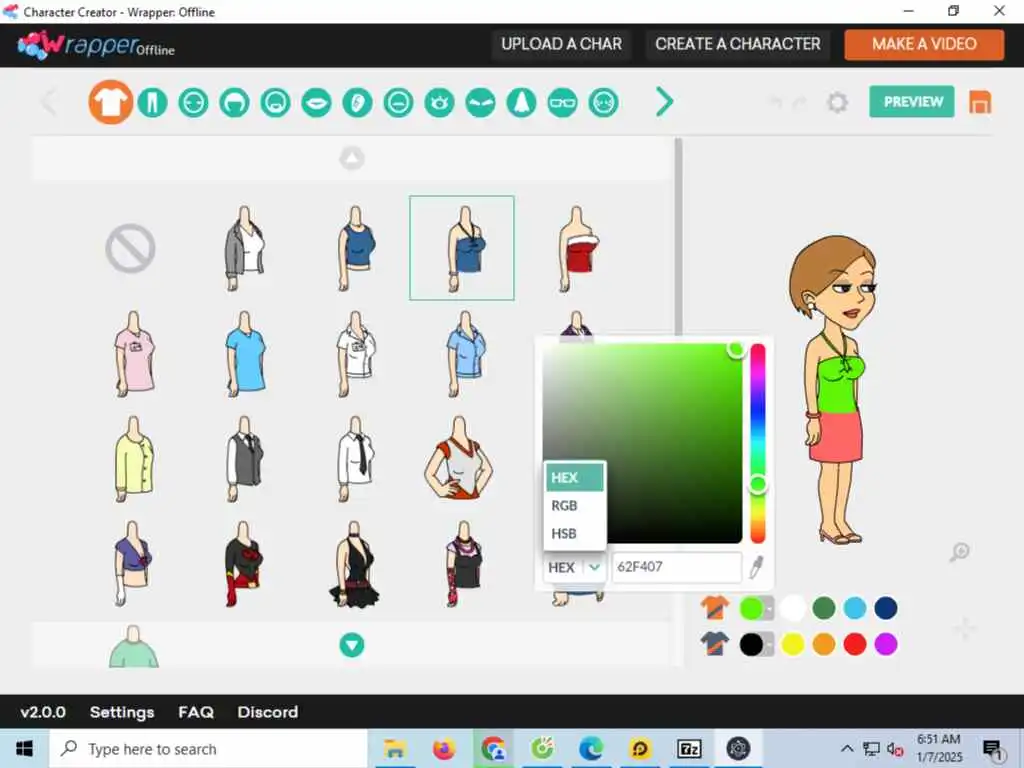Click the eyedropper color picker tool
The image size is (1024, 768).
click(x=756, y=567)
